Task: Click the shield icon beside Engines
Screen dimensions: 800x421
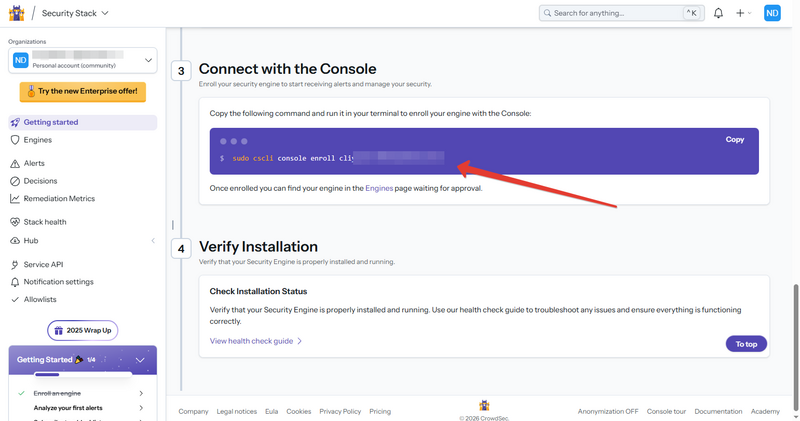Action: coord(15,140)
